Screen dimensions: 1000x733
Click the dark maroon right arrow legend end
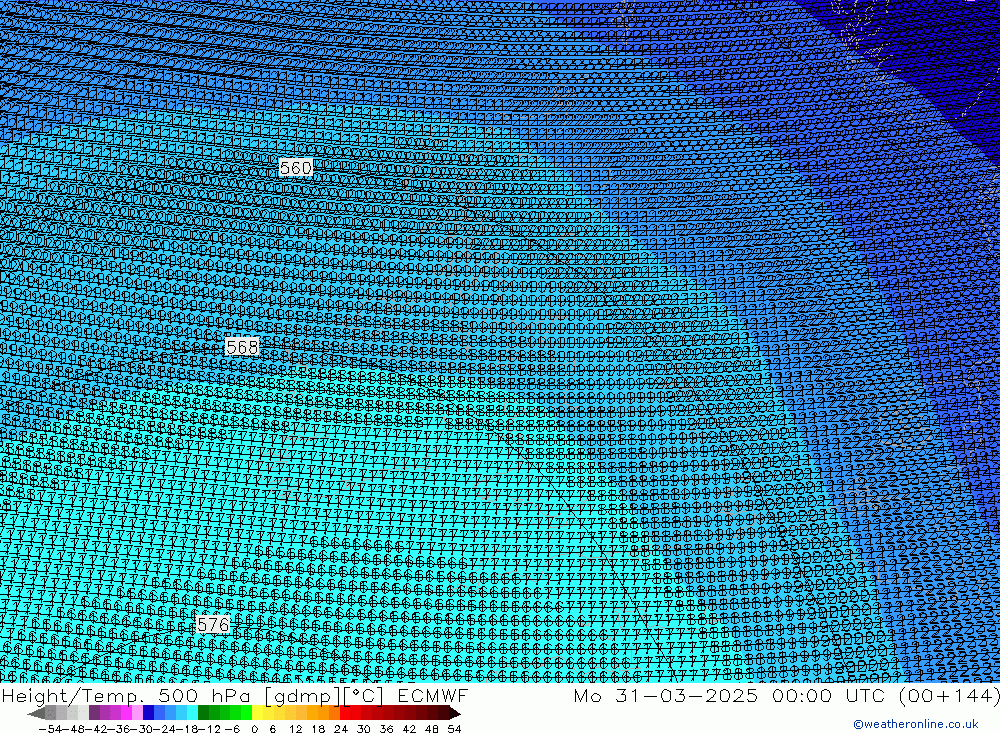(x=454, y=713)
